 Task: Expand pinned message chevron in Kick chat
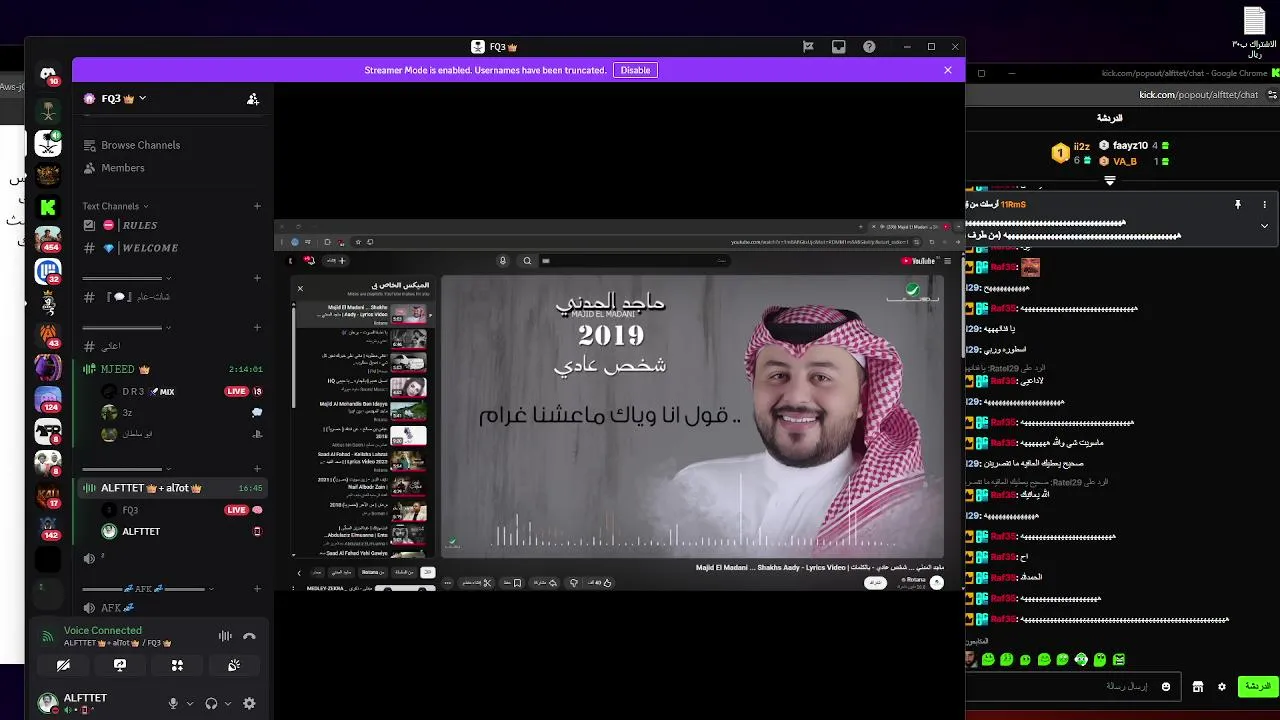[x=1264, y=226]
